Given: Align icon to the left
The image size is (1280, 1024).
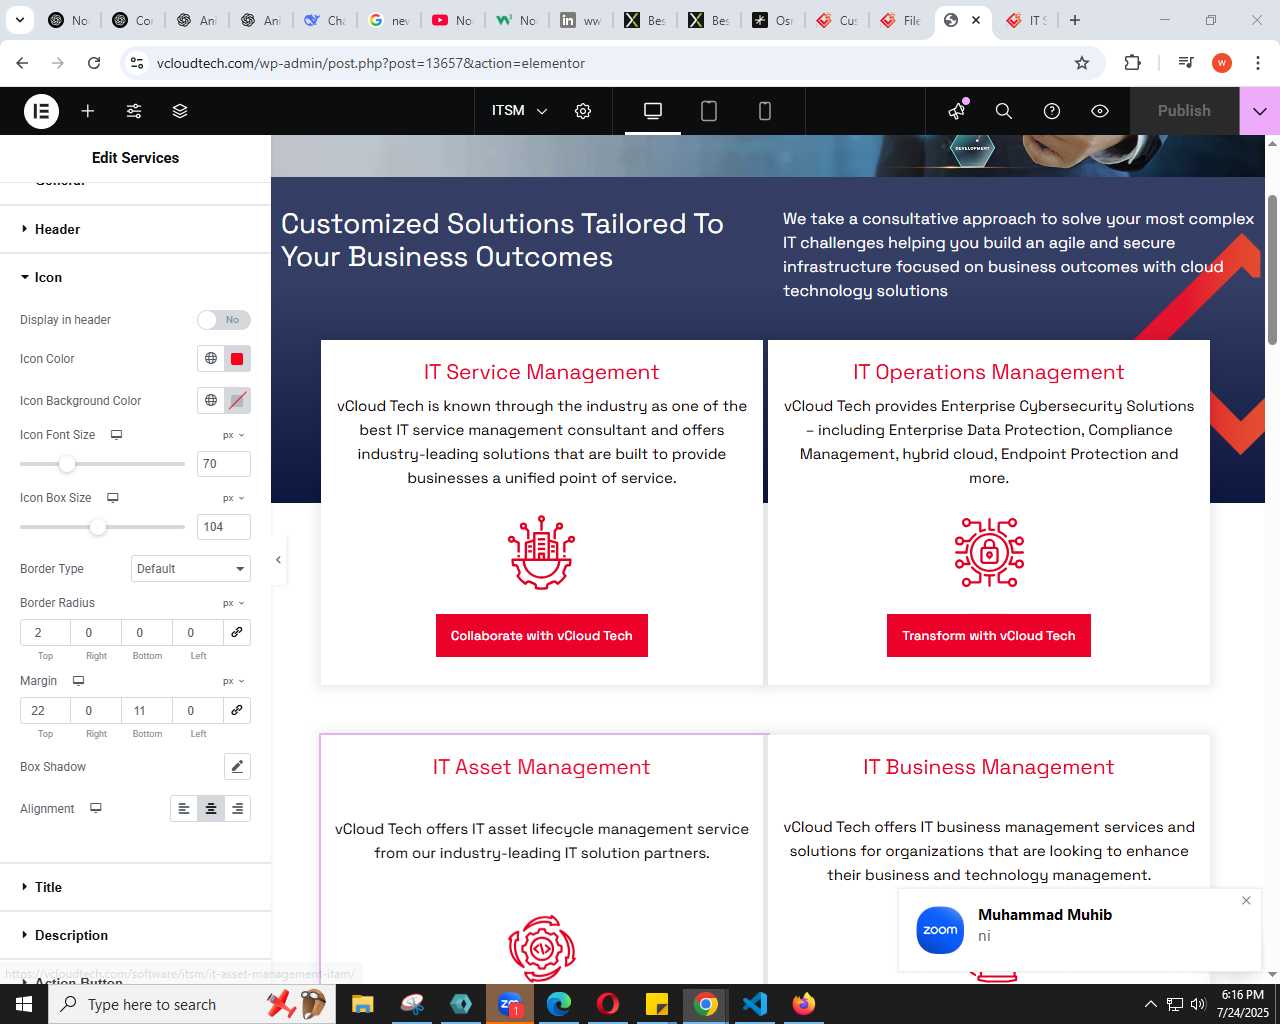Looking at the screenshot, I should pos(184,809).
